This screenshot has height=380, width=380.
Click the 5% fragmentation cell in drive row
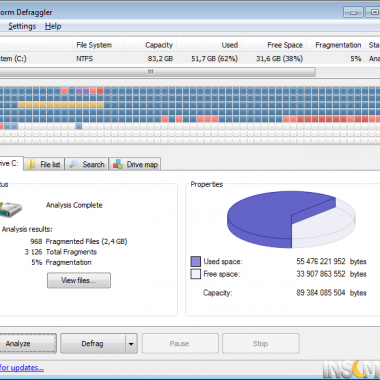356,59
